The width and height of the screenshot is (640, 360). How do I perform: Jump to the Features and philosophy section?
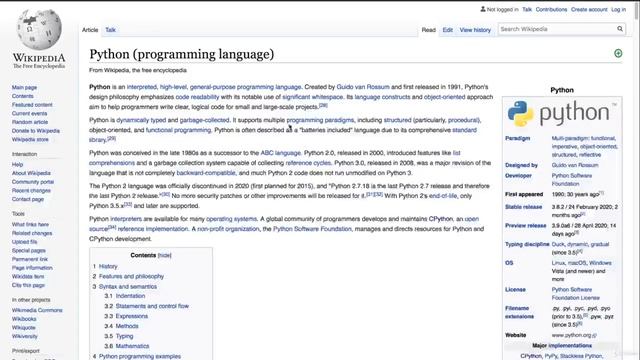(x=131, y=276)
